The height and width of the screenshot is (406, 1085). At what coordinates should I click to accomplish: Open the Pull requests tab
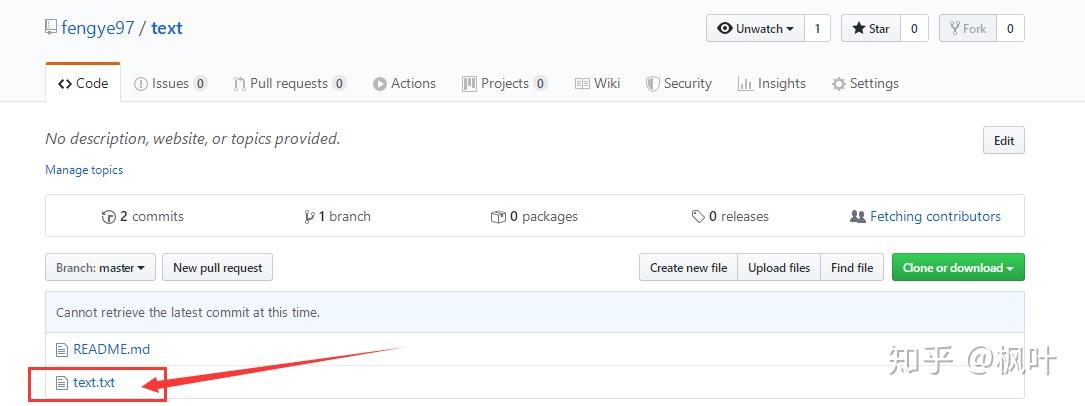[289, 84]
